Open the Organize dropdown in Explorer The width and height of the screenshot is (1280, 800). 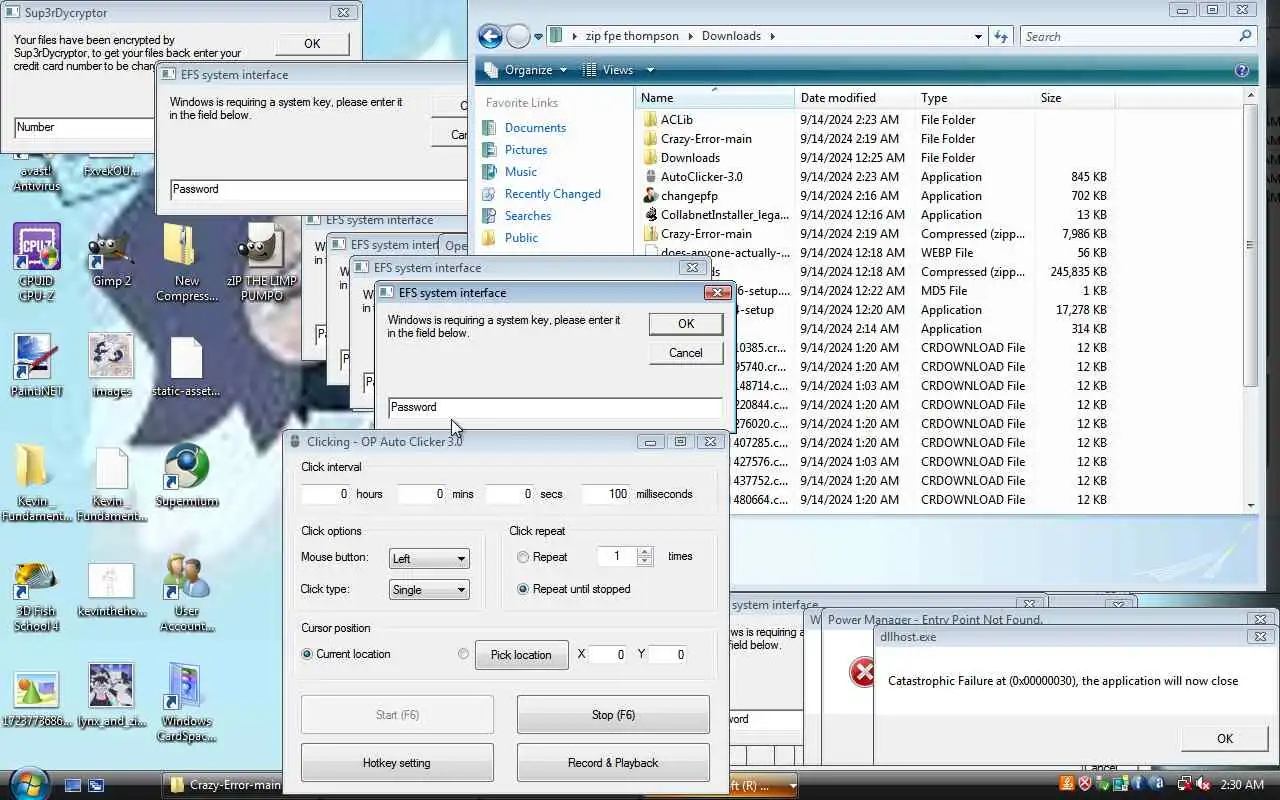[x=525, y=70]
